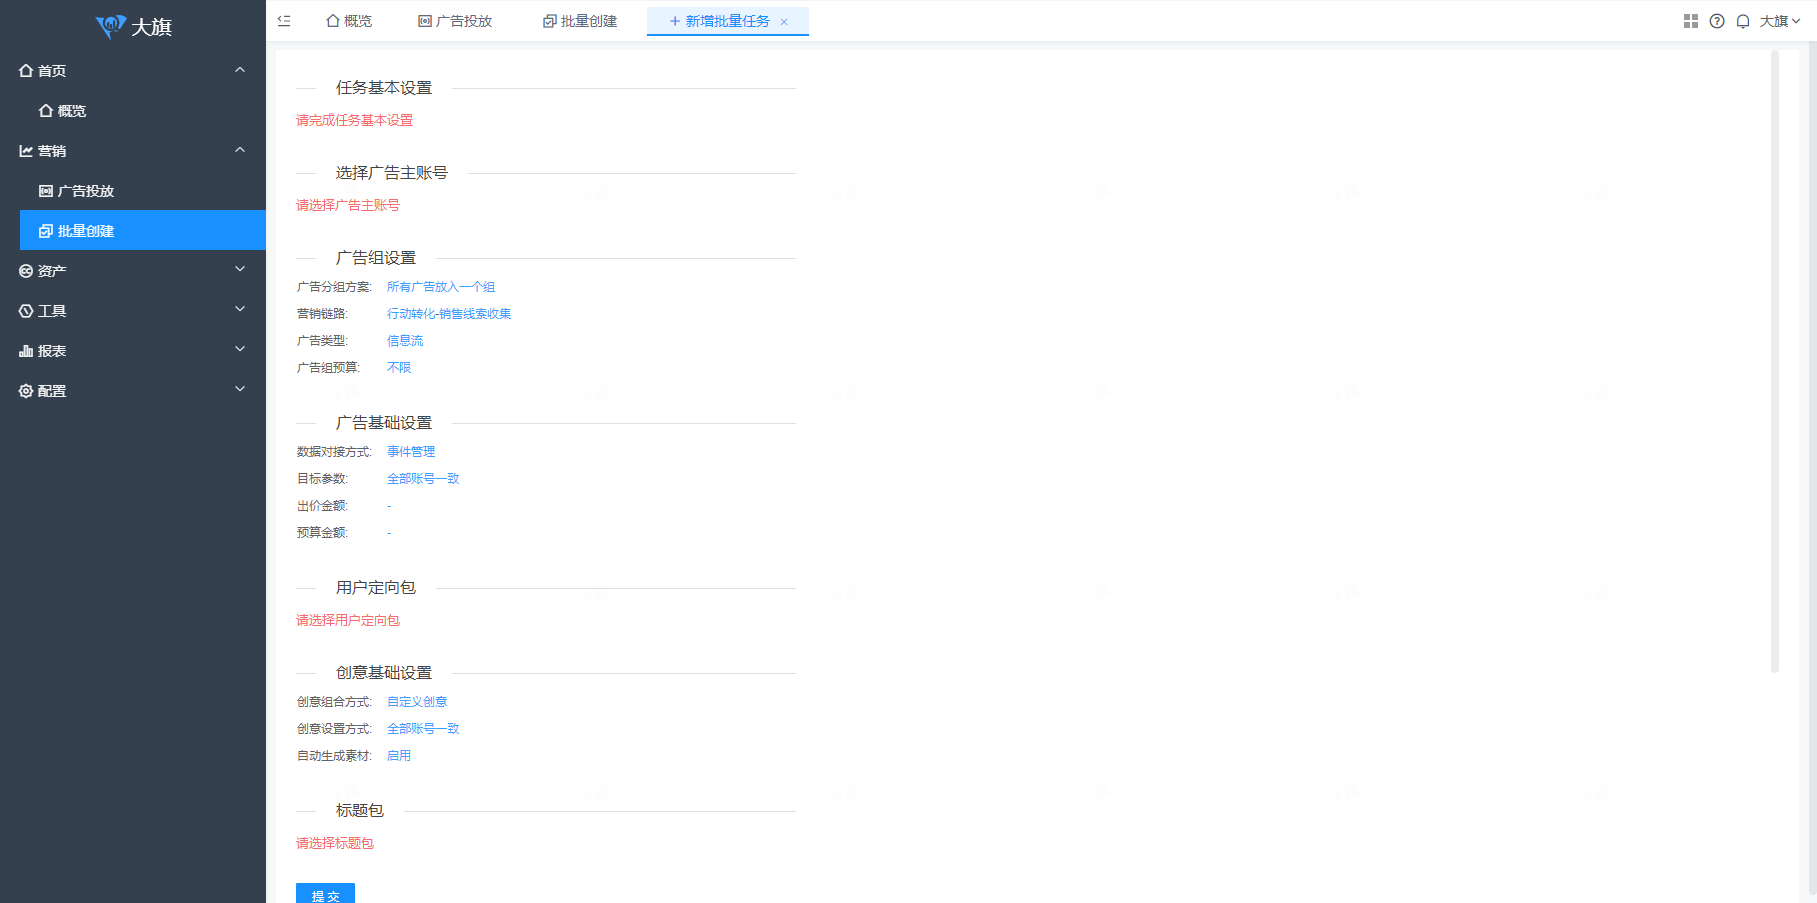The width and height of the screenshot is (1817, 903).
Task: Click the help question mark icon
Action: [x=1716, y=21]
